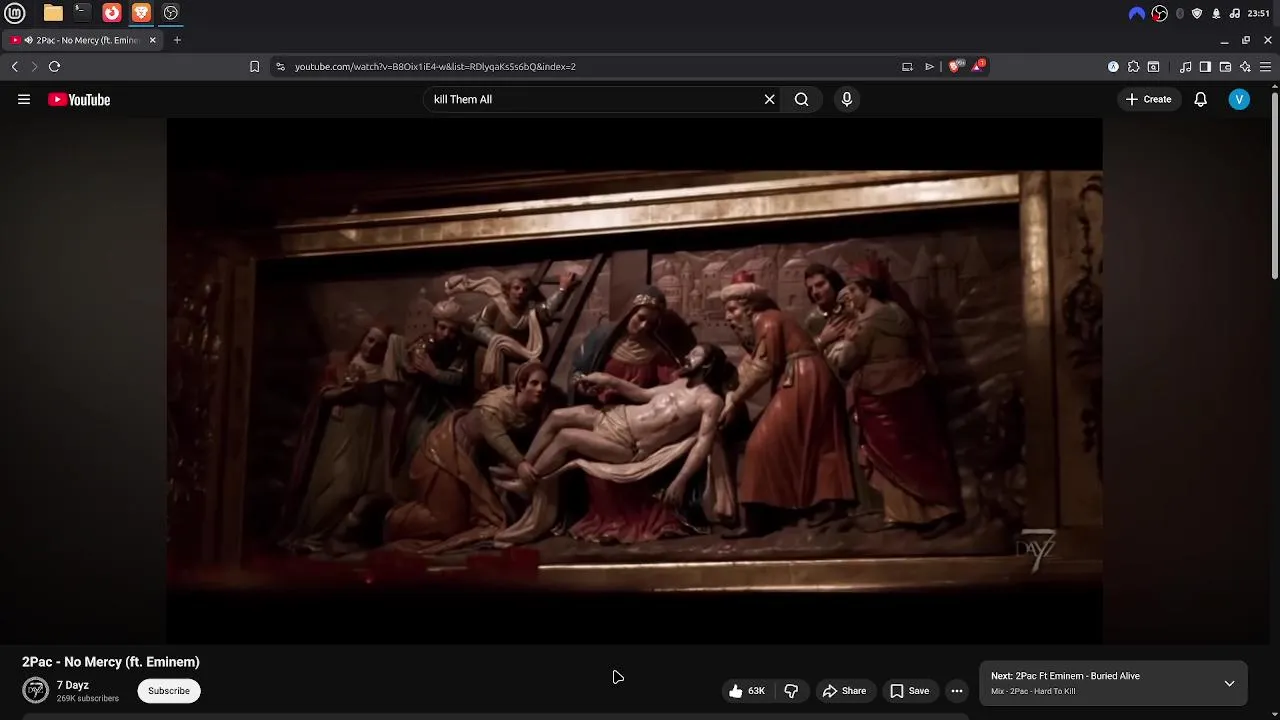View site settings in address bar

281,66
